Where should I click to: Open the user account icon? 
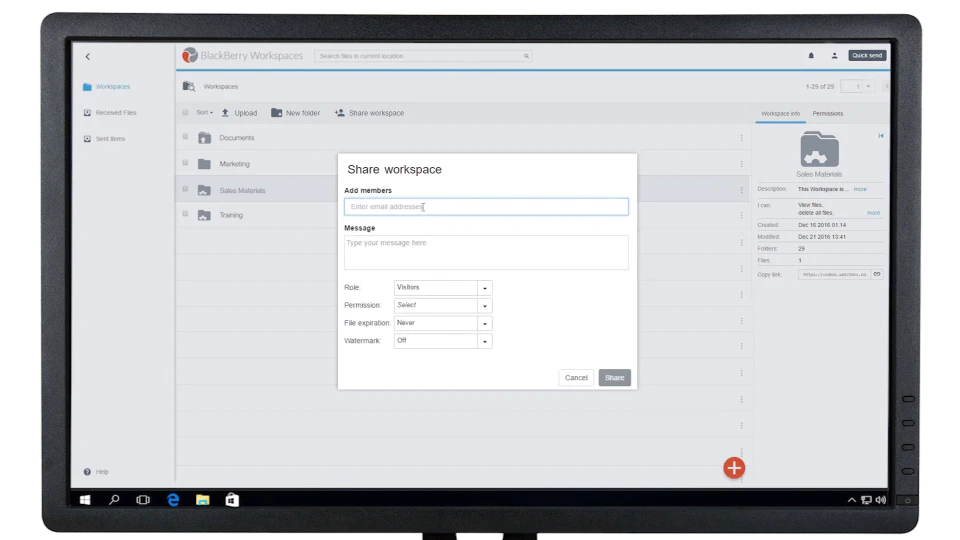coord(834,56)
